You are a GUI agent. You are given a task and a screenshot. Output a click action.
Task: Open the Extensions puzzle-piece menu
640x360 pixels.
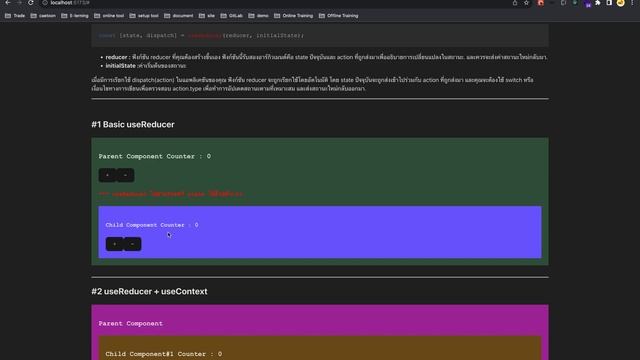click(x=598, y=3)
